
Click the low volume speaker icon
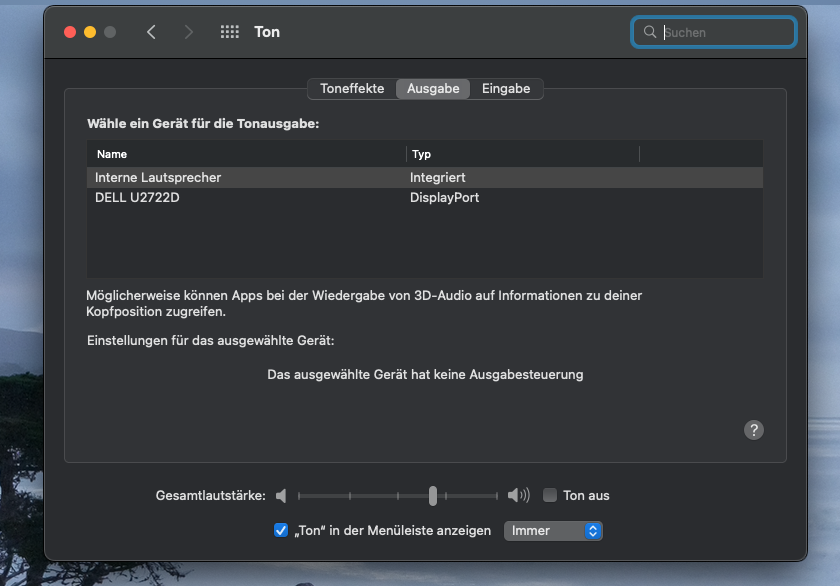[282, 496]
